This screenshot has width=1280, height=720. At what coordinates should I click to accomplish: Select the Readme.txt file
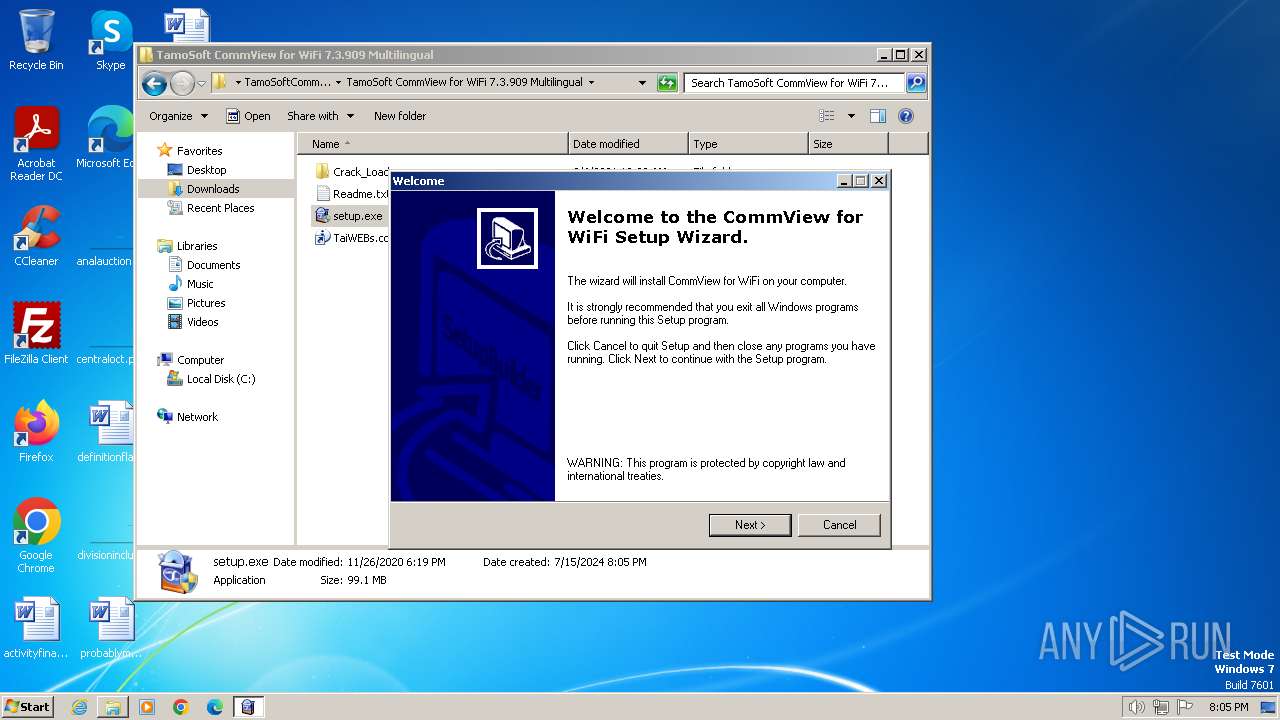pos(351,194)
